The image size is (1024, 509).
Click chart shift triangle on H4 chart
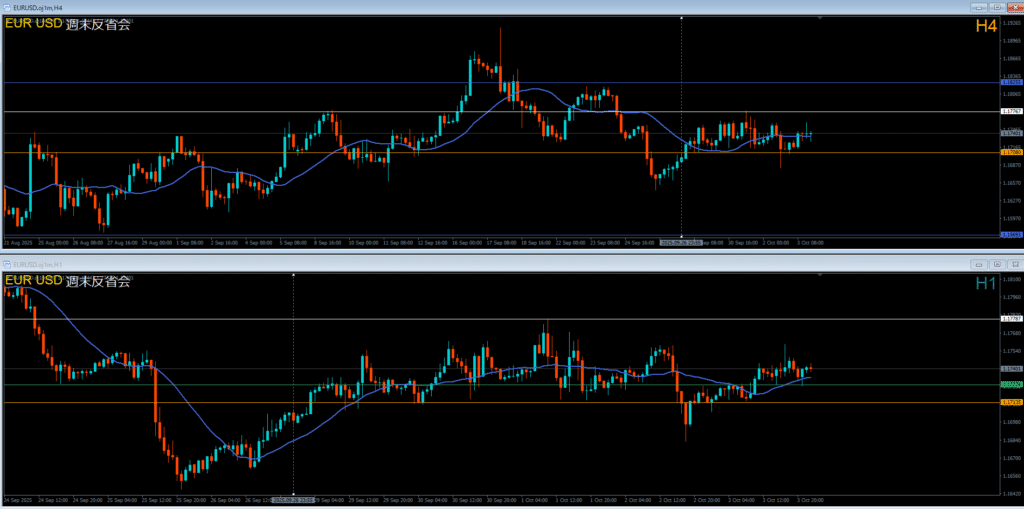point(820,18)
